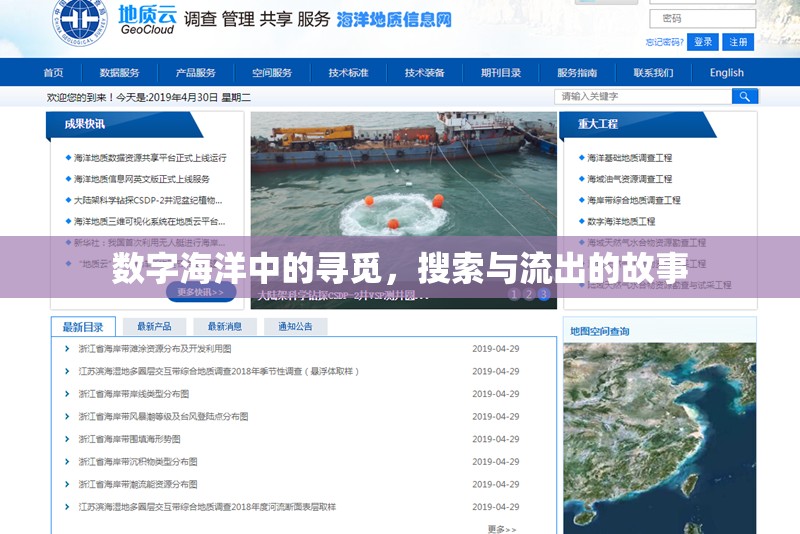Focus the 请输入关键字 search field
Viewport: 800px width, 534px height.
(x=643, y=96)
